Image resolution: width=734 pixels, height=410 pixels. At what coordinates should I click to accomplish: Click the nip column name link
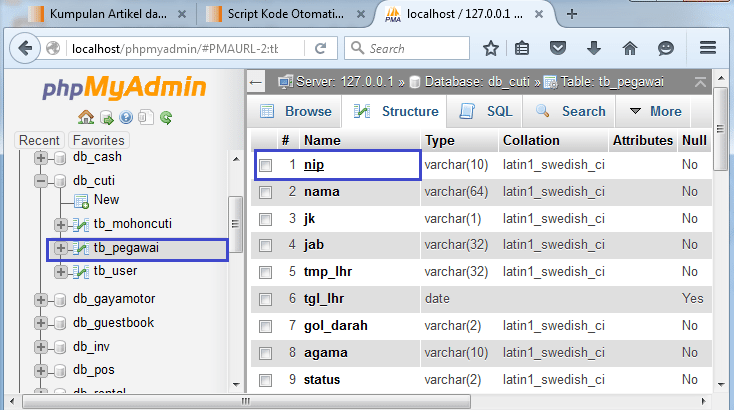(314, 165)
